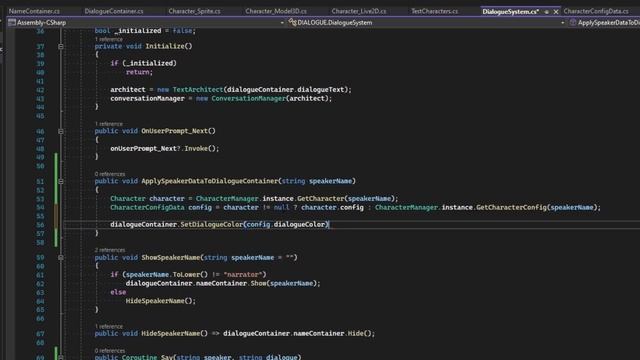Activate the DialogueSystem.cs tab
The image size is (640, 360).
[510, 11]
